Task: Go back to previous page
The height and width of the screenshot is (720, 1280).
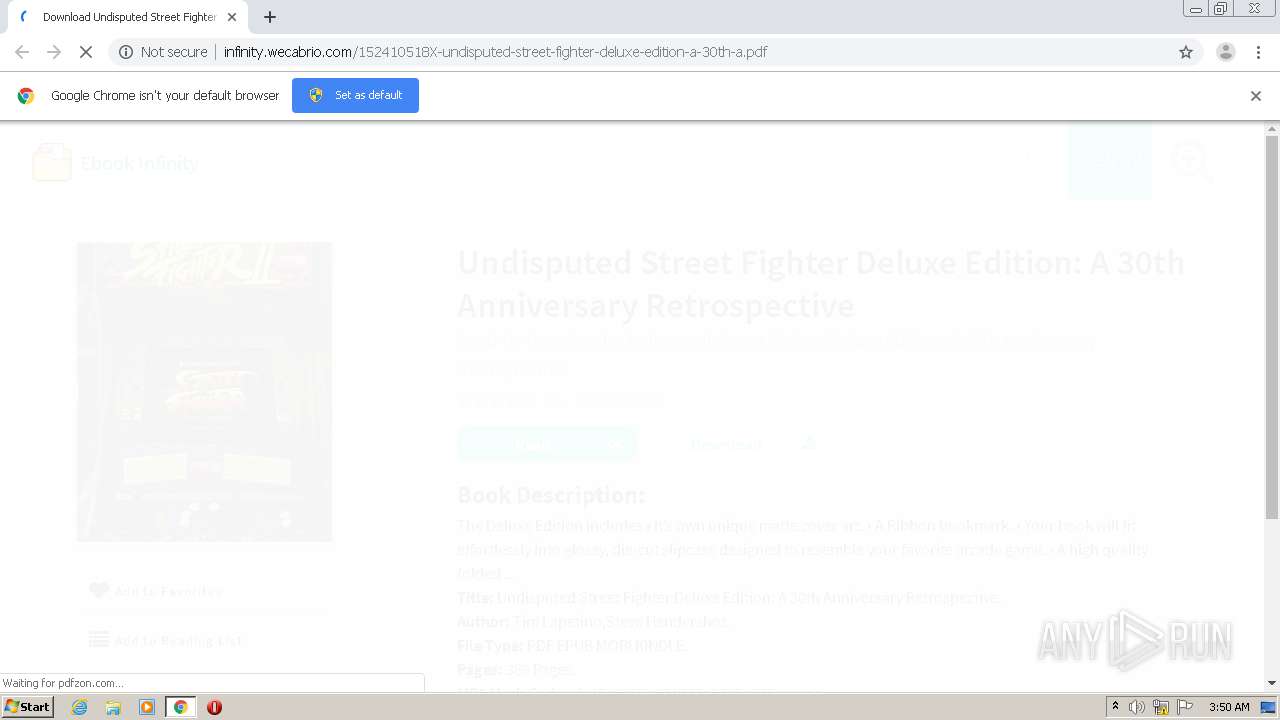Action: [22, 52]
